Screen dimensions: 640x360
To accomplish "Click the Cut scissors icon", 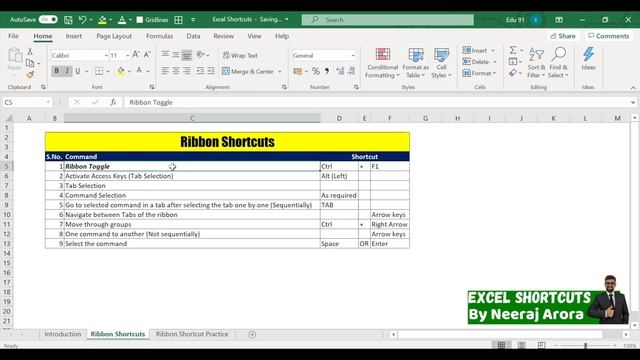I will pos(30,52).
